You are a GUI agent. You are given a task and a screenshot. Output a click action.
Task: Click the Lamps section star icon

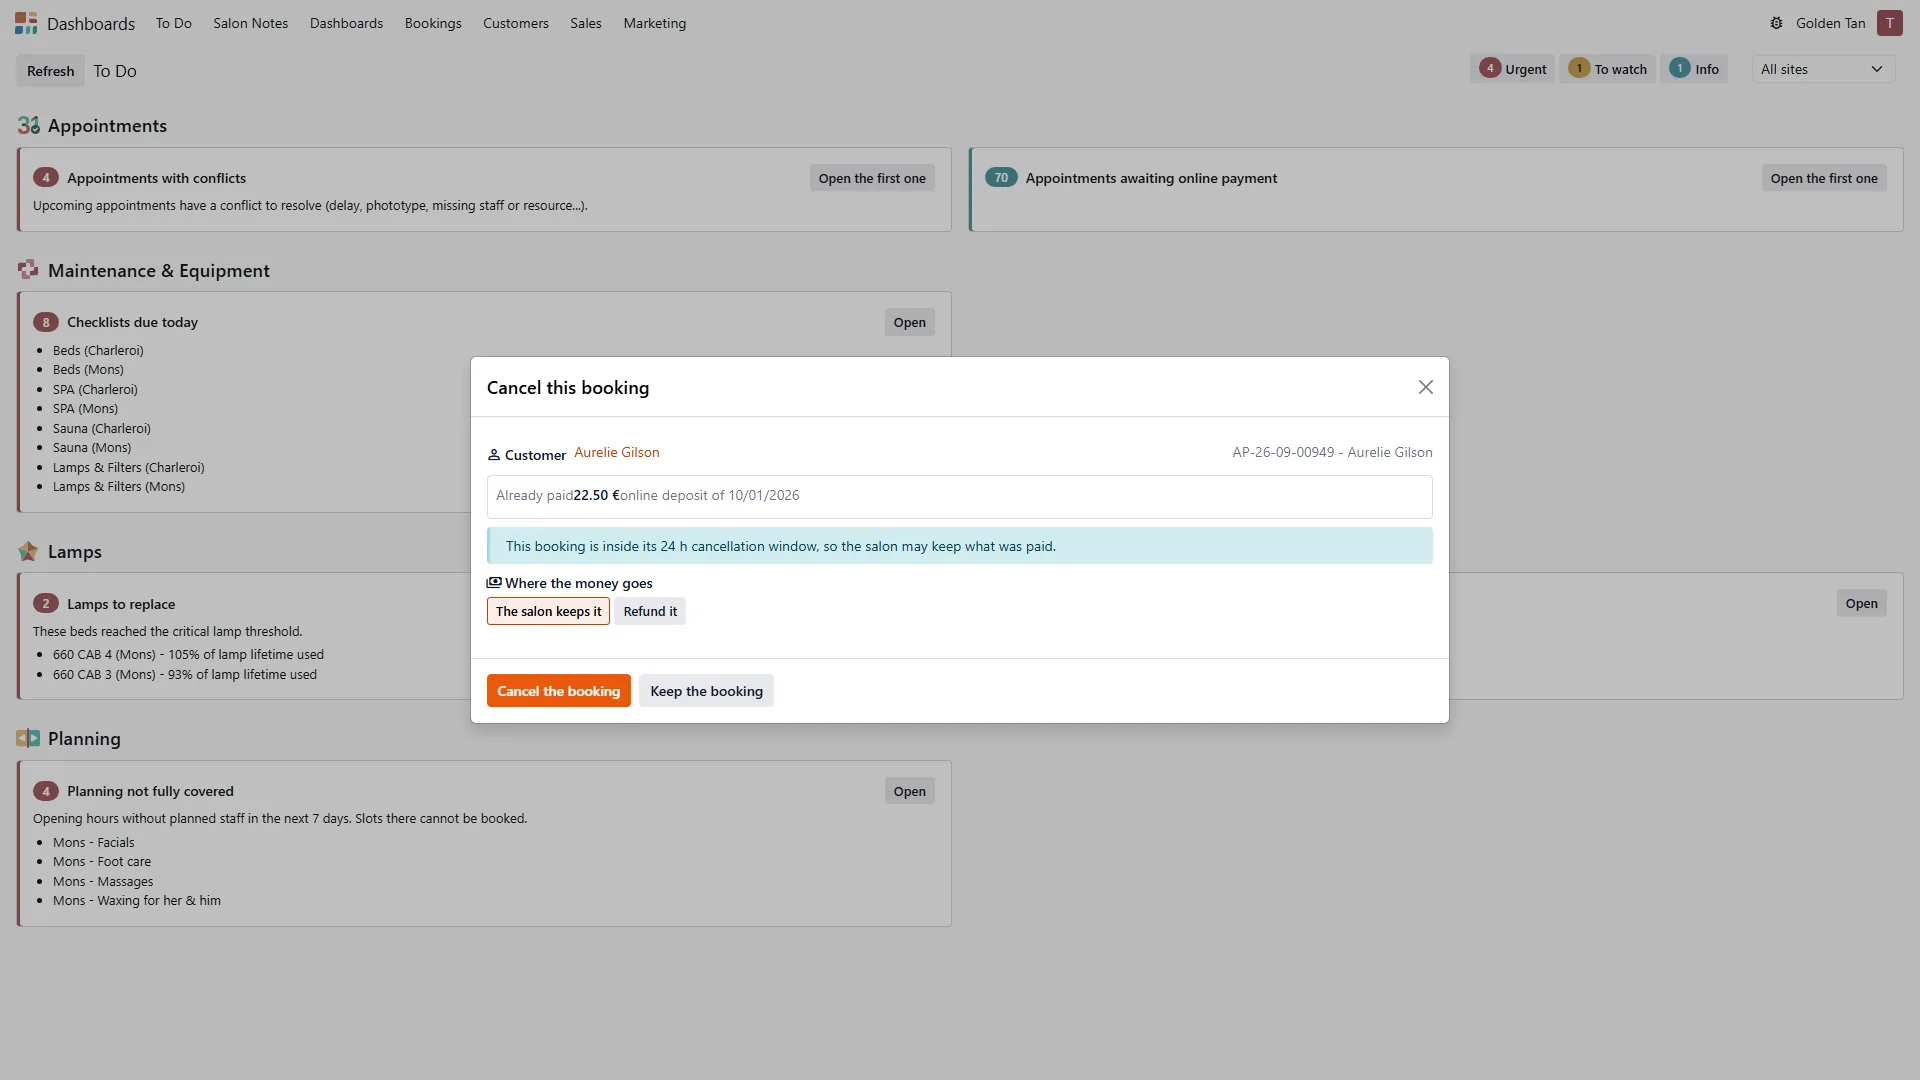pyautogui.click(x=28, y=551)
